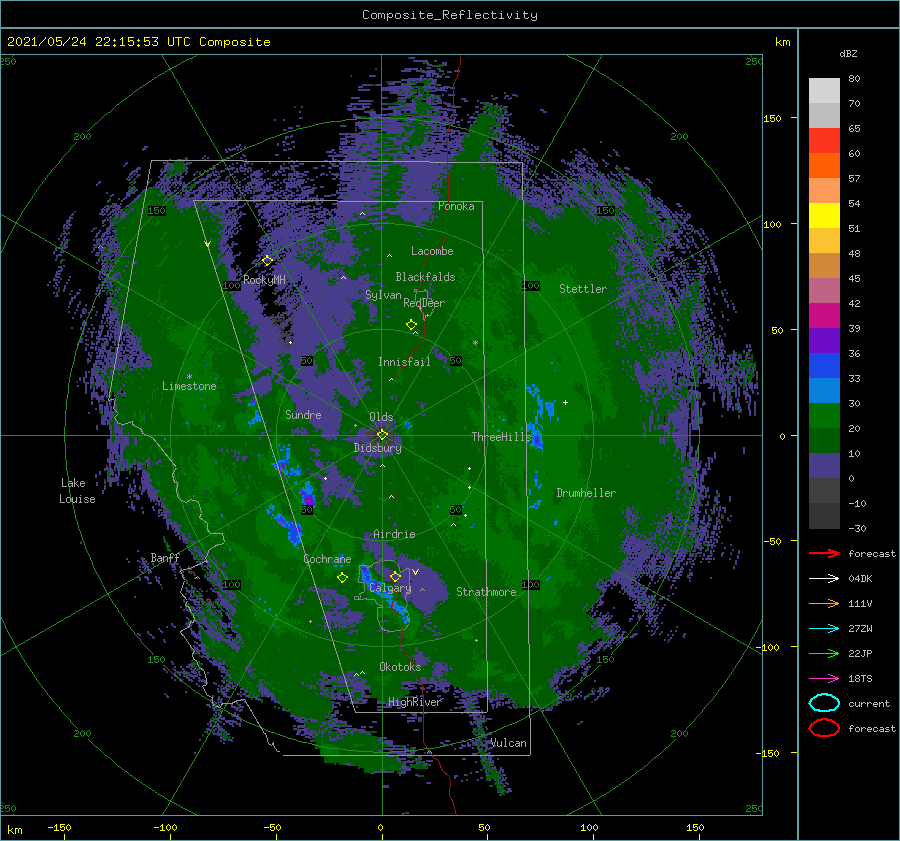This screenshot has height=841, width=900.
Task: Click the Calgary city label
Action: click(x=390, y=588)
